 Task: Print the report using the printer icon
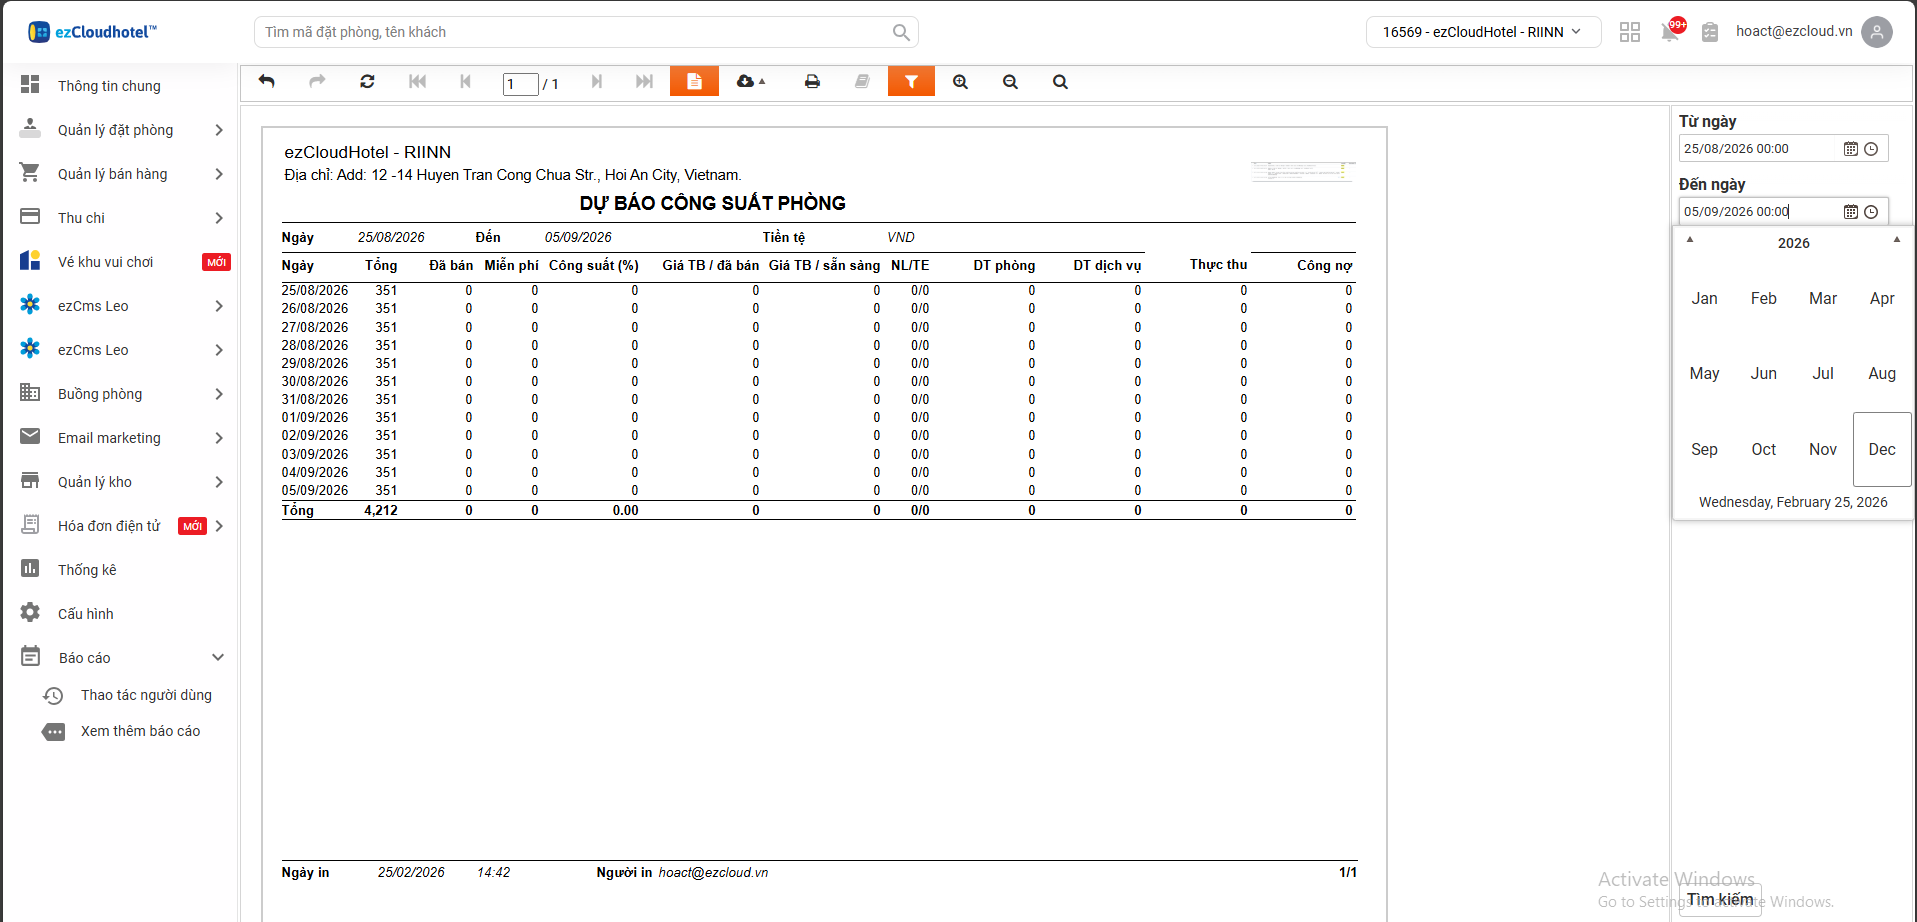pos(812,82)
